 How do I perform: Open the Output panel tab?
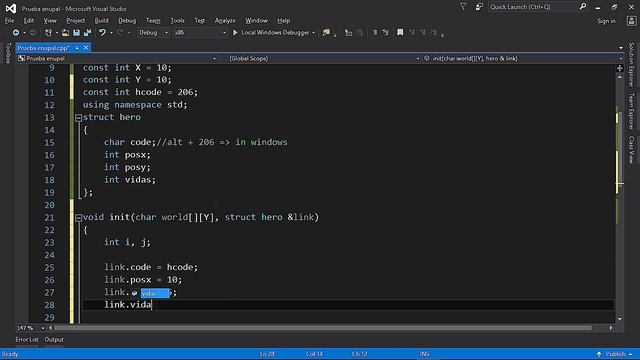click(x=54, y=340)
